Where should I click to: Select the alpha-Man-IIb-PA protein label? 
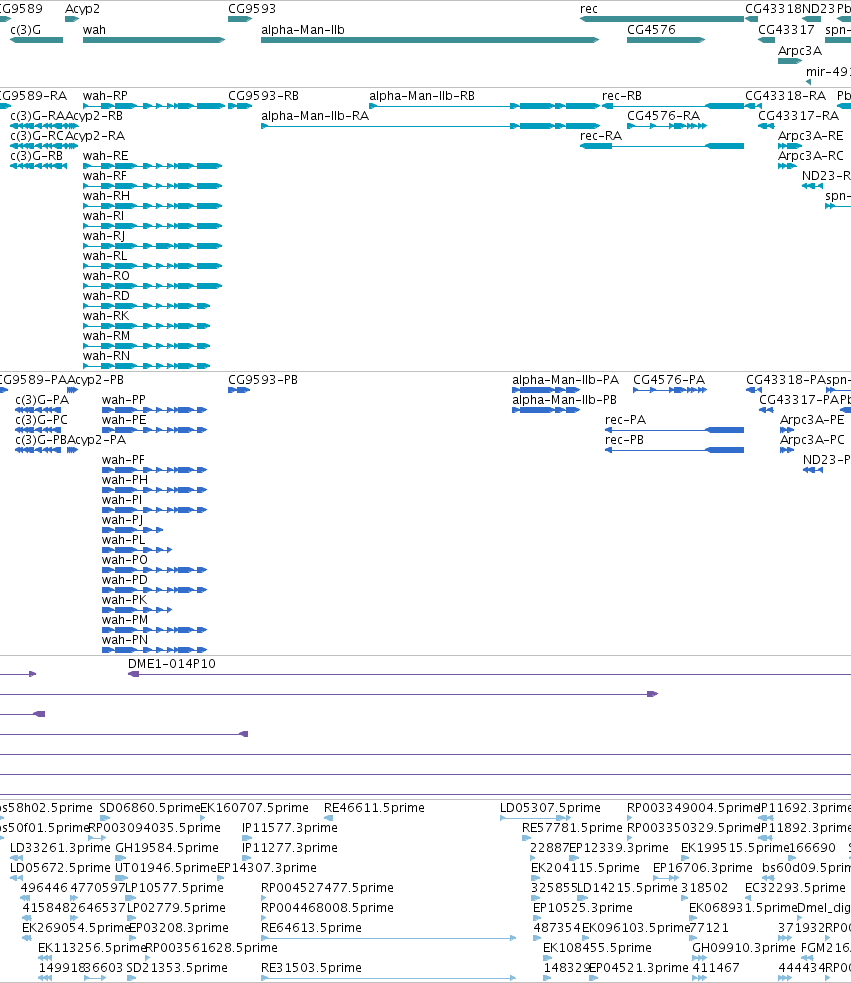click(x=566, y=380)
